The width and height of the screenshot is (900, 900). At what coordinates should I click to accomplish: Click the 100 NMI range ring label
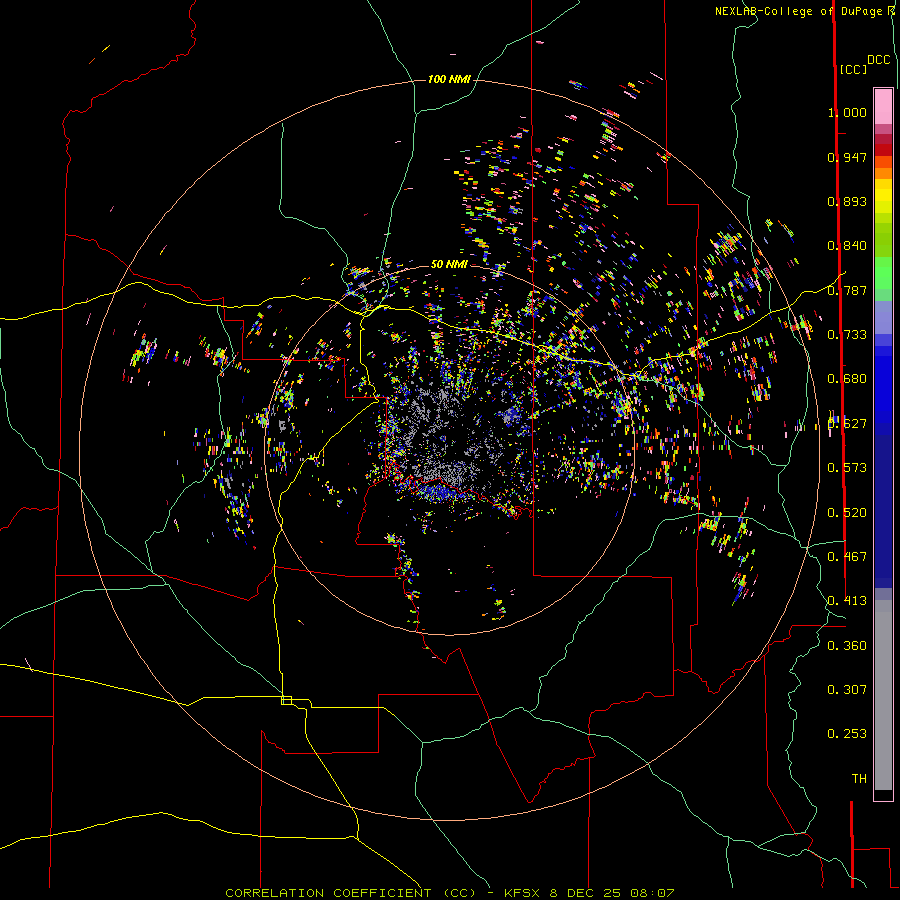pyautogui.click(x=449, y=79)
